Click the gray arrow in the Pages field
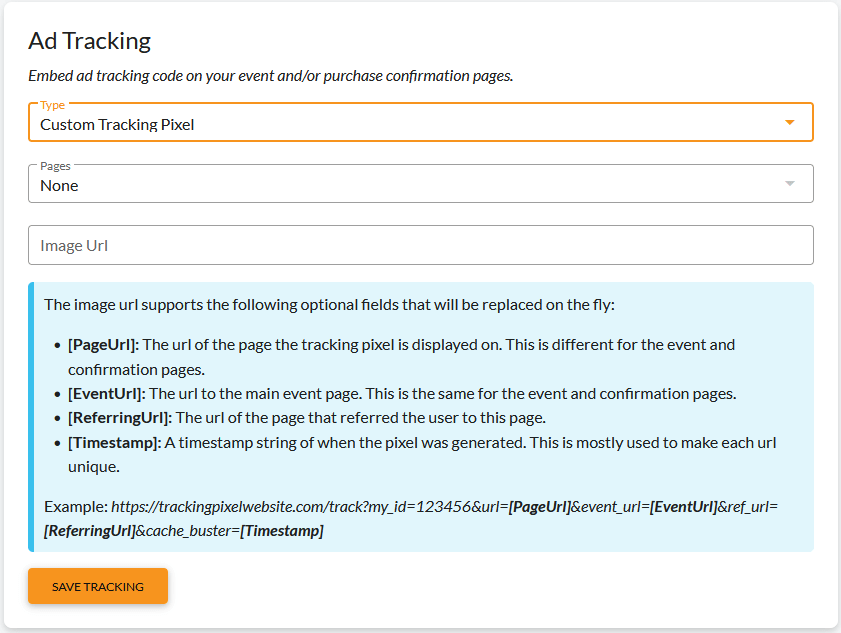Screen dimensions: 841x633 point(790,183)
